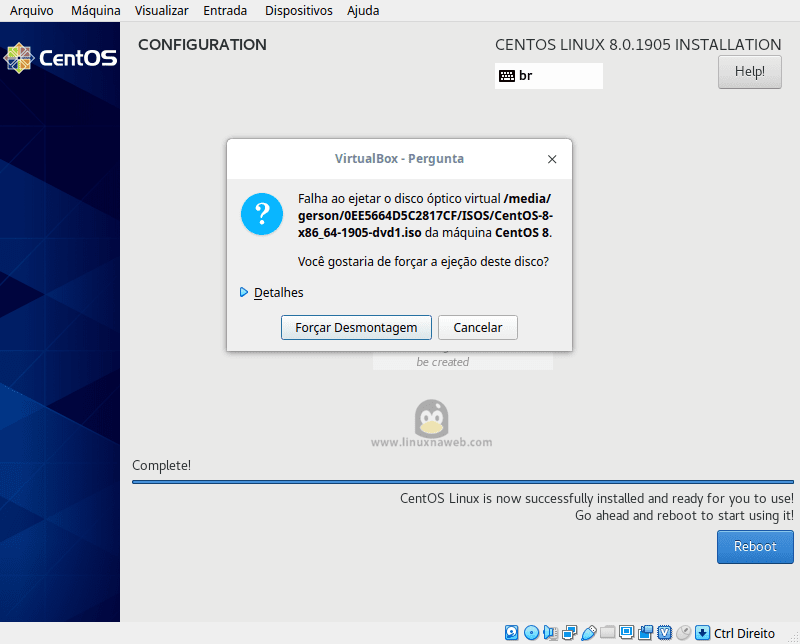
Task: Click the keyboard capture arrow icon
Action: click(x=703, y=633)
